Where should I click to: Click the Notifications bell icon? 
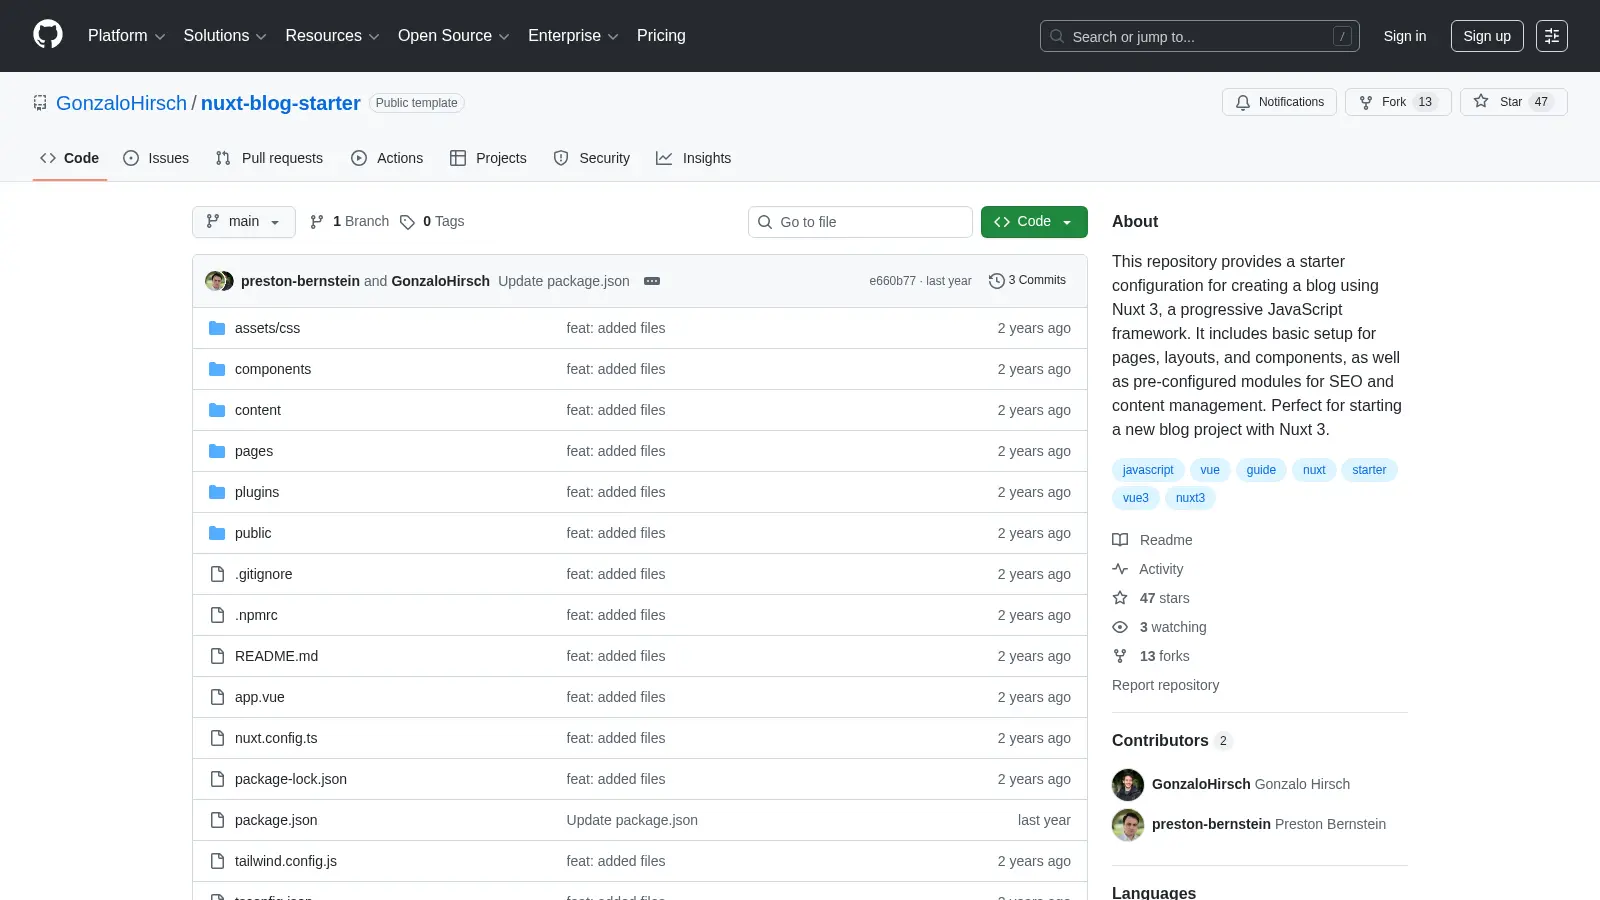pos(1243,102)
